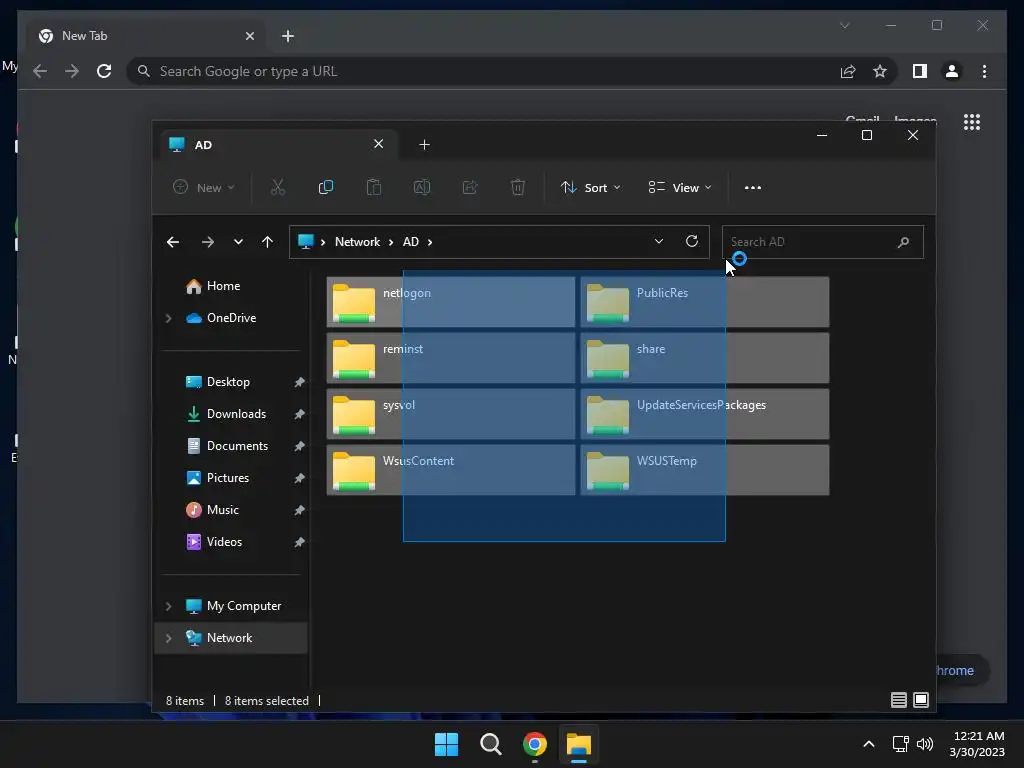This screenshot has height=768, width=1024.
Task: Switch to details view in Explorer status bar
Action: click(x=899, y=700)
